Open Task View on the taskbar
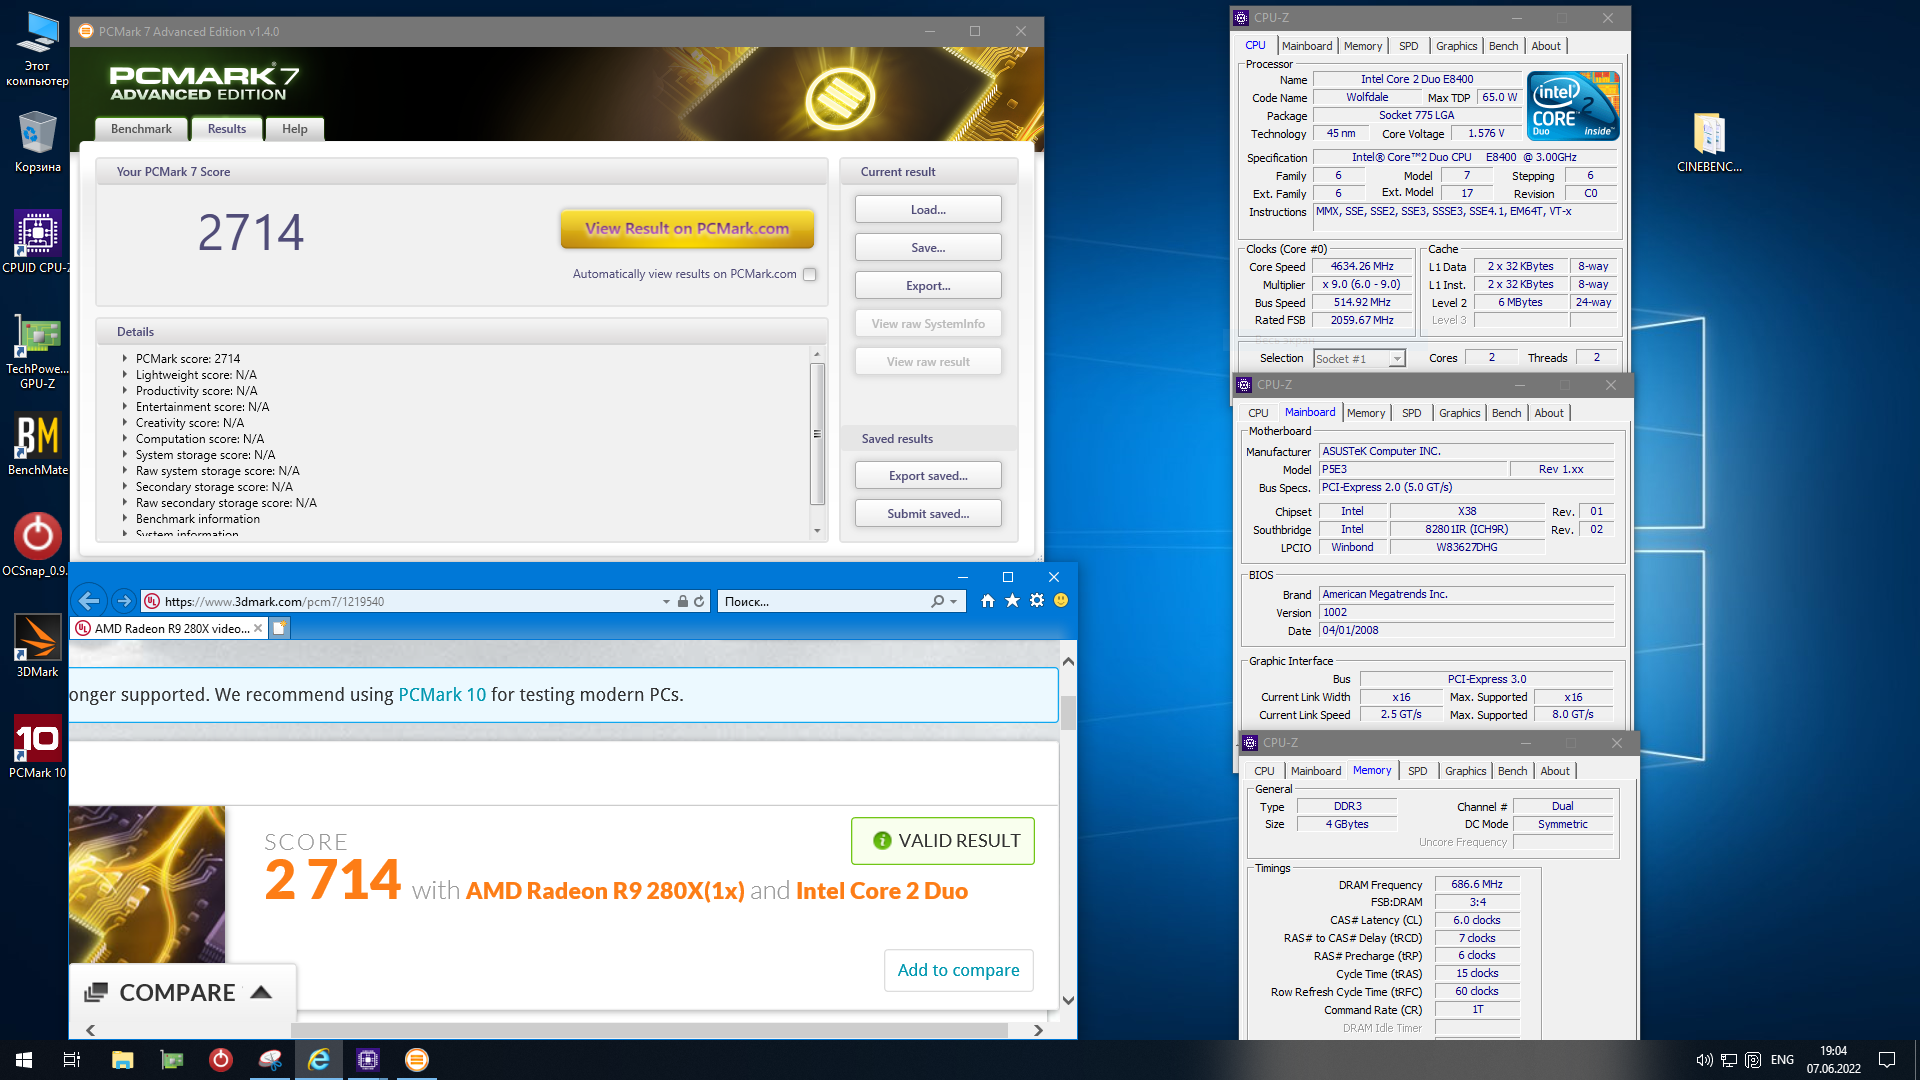The width and height of the screenshot is (1920, 1080). (72, 1060)
